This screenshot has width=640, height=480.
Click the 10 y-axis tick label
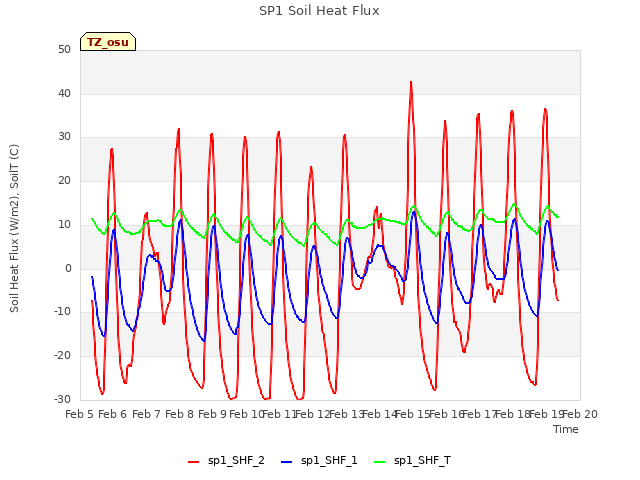tap(64, 224)
